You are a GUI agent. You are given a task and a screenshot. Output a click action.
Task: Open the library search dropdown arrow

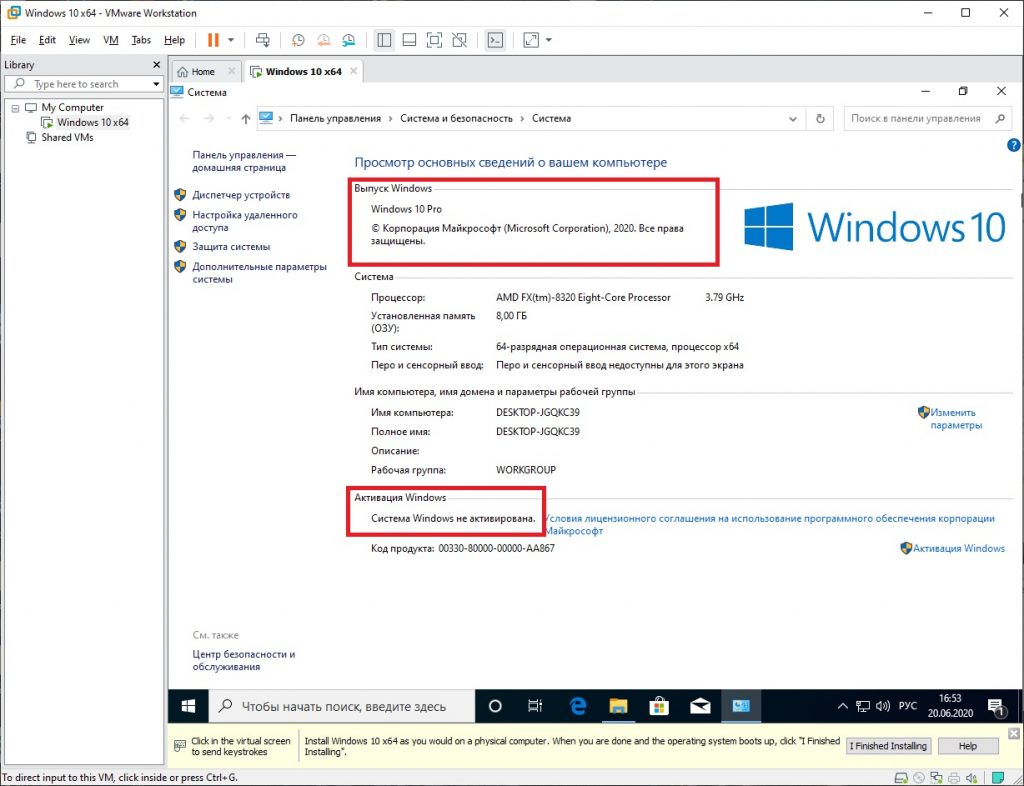(155, 84)
